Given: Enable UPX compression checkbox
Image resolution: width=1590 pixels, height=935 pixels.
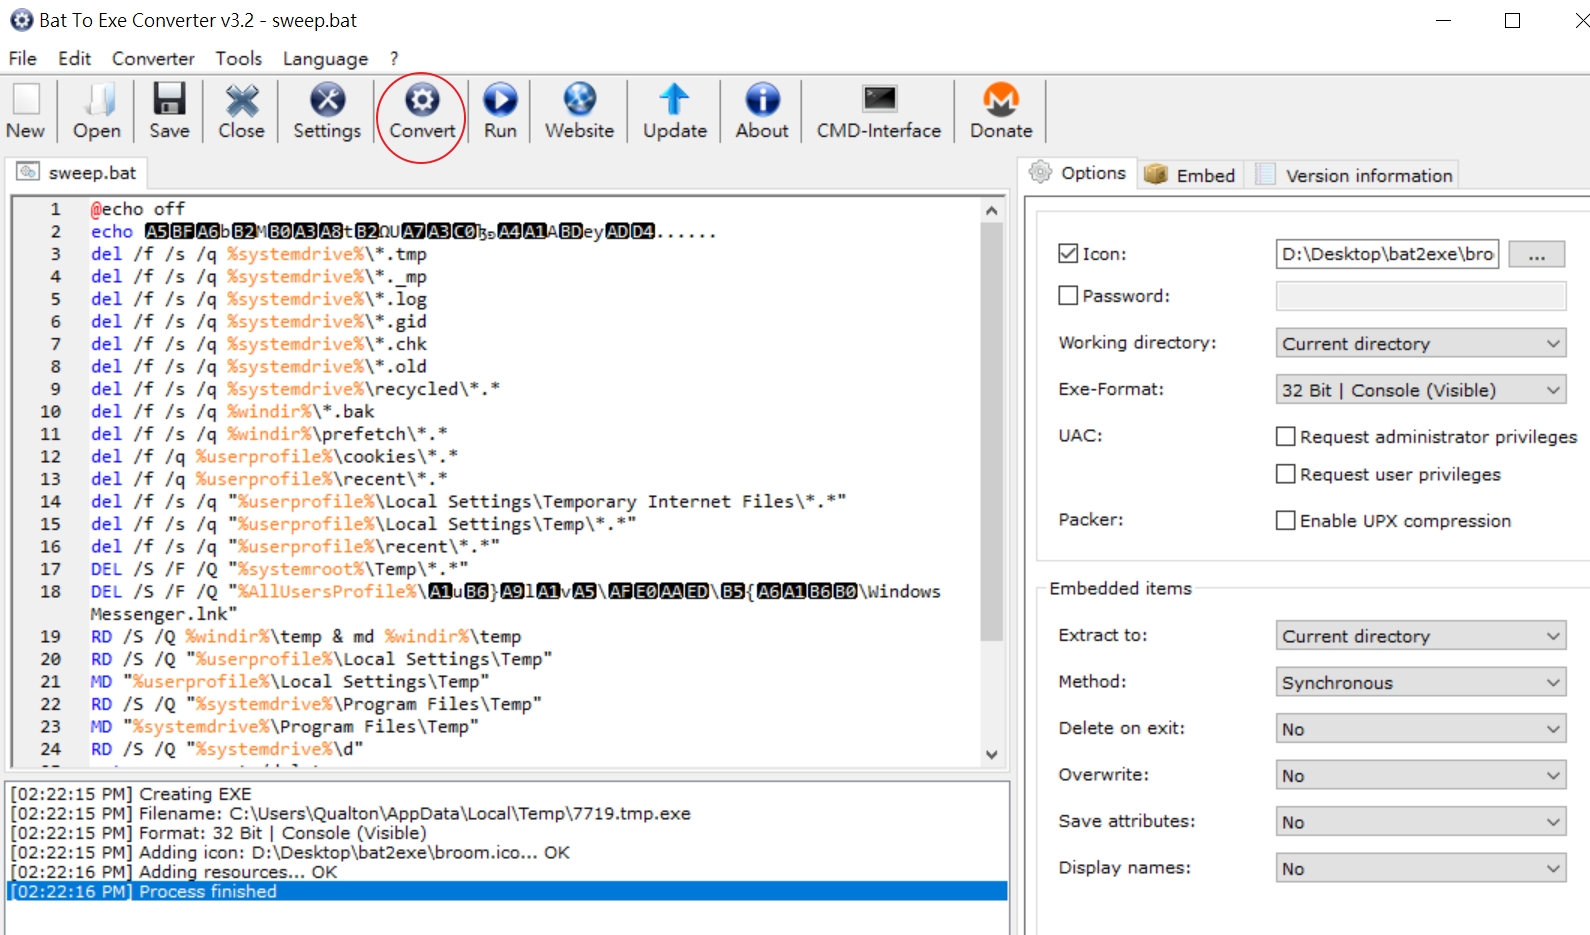Looking at the screenshot, I should tap(1286, 520).
